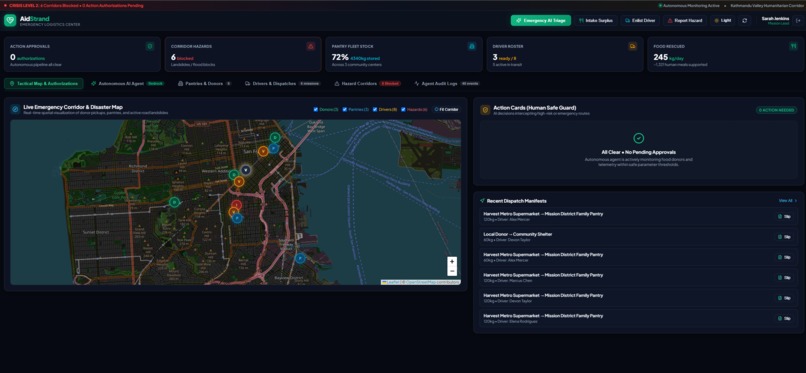
Task: Click the shield icon on the Action Approvals card
Action: (150, 46)
